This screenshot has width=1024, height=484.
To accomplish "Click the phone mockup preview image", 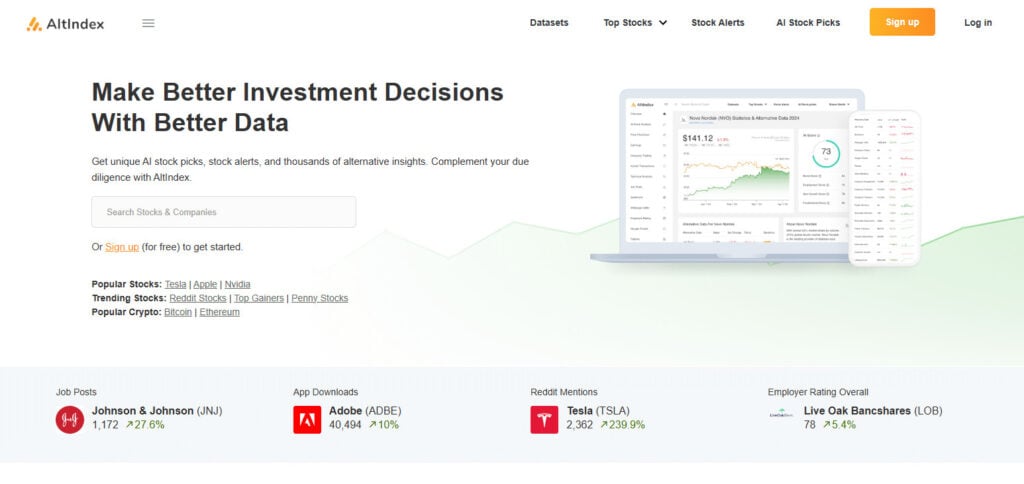I will (884, 188).
